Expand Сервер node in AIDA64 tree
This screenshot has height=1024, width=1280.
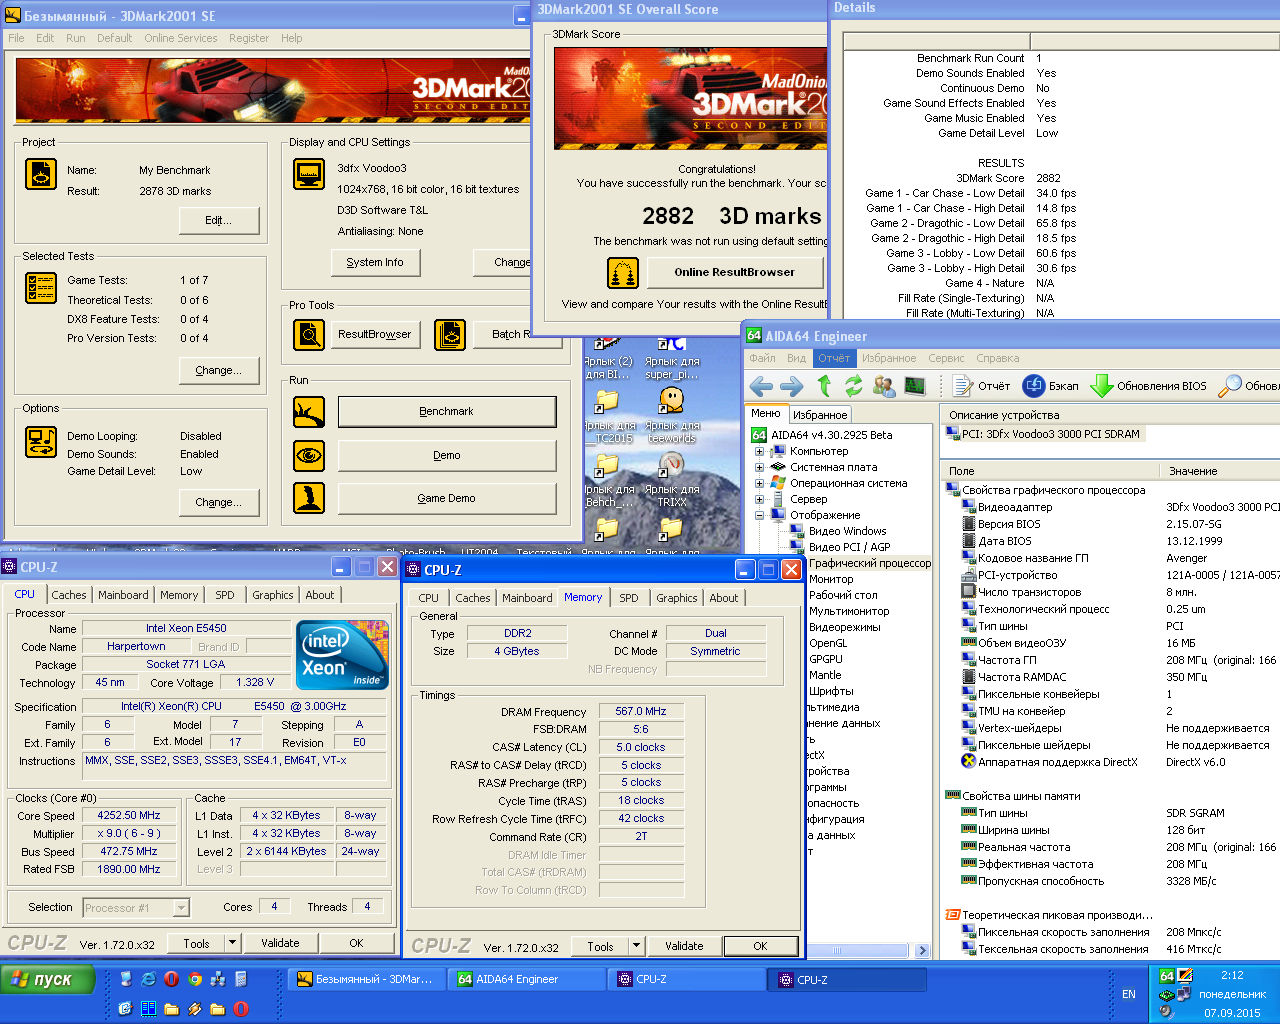[x=759, y=499]
